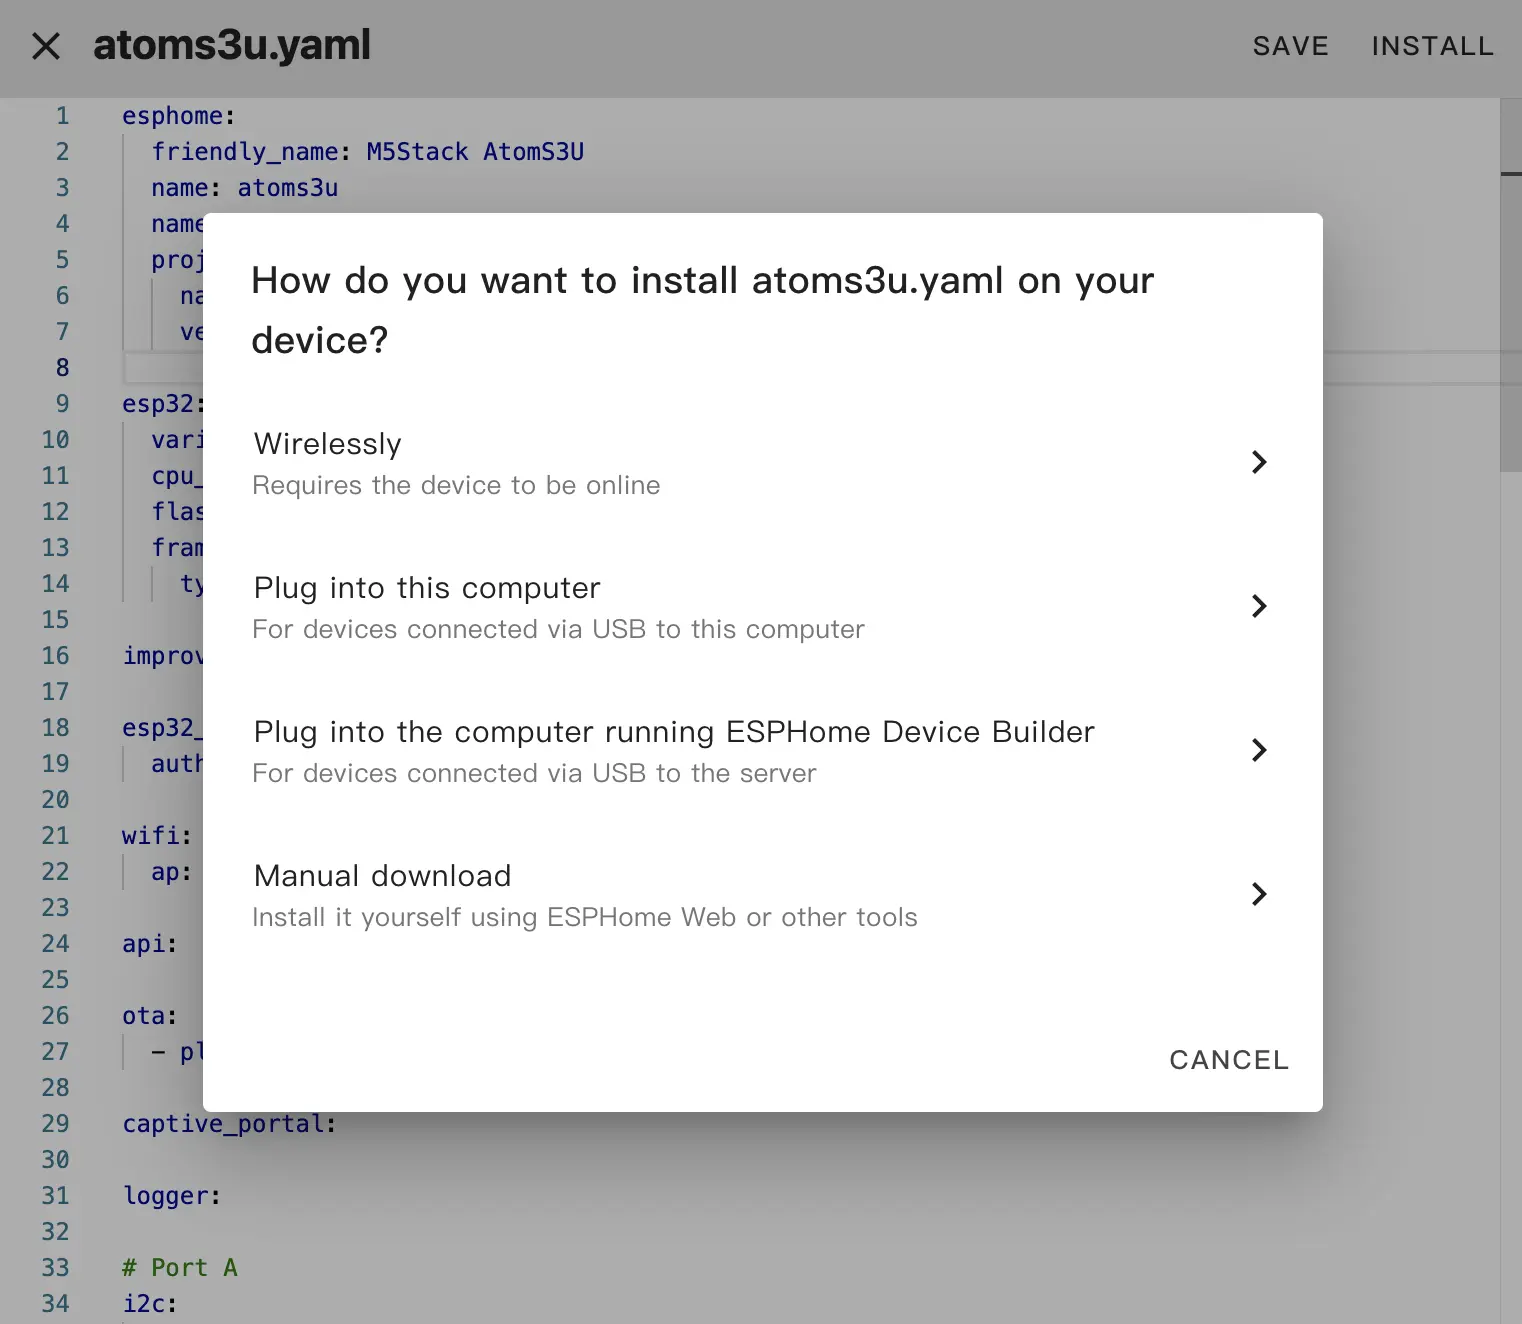1522x1324 pixels.
Task: Click the captive_portal line in the editor
Action: (x=229, y=1124)
